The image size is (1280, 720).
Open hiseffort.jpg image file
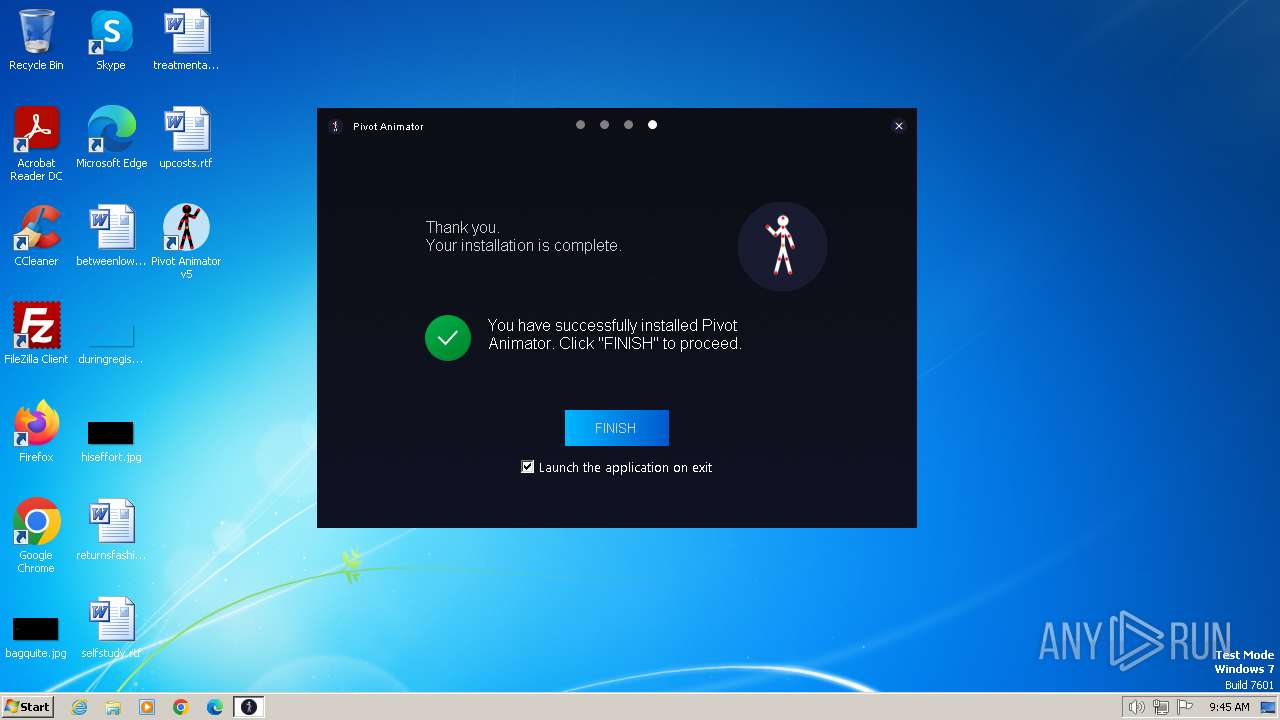tap(111, 440)
